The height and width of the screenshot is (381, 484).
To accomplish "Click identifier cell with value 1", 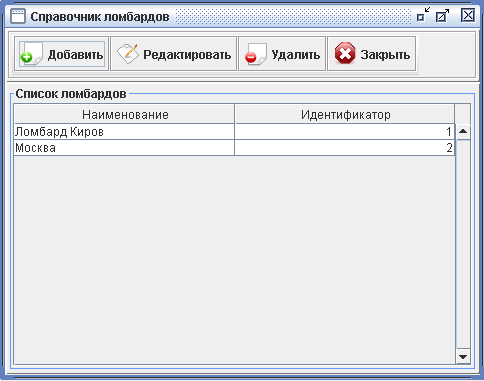I will (345, 132).
